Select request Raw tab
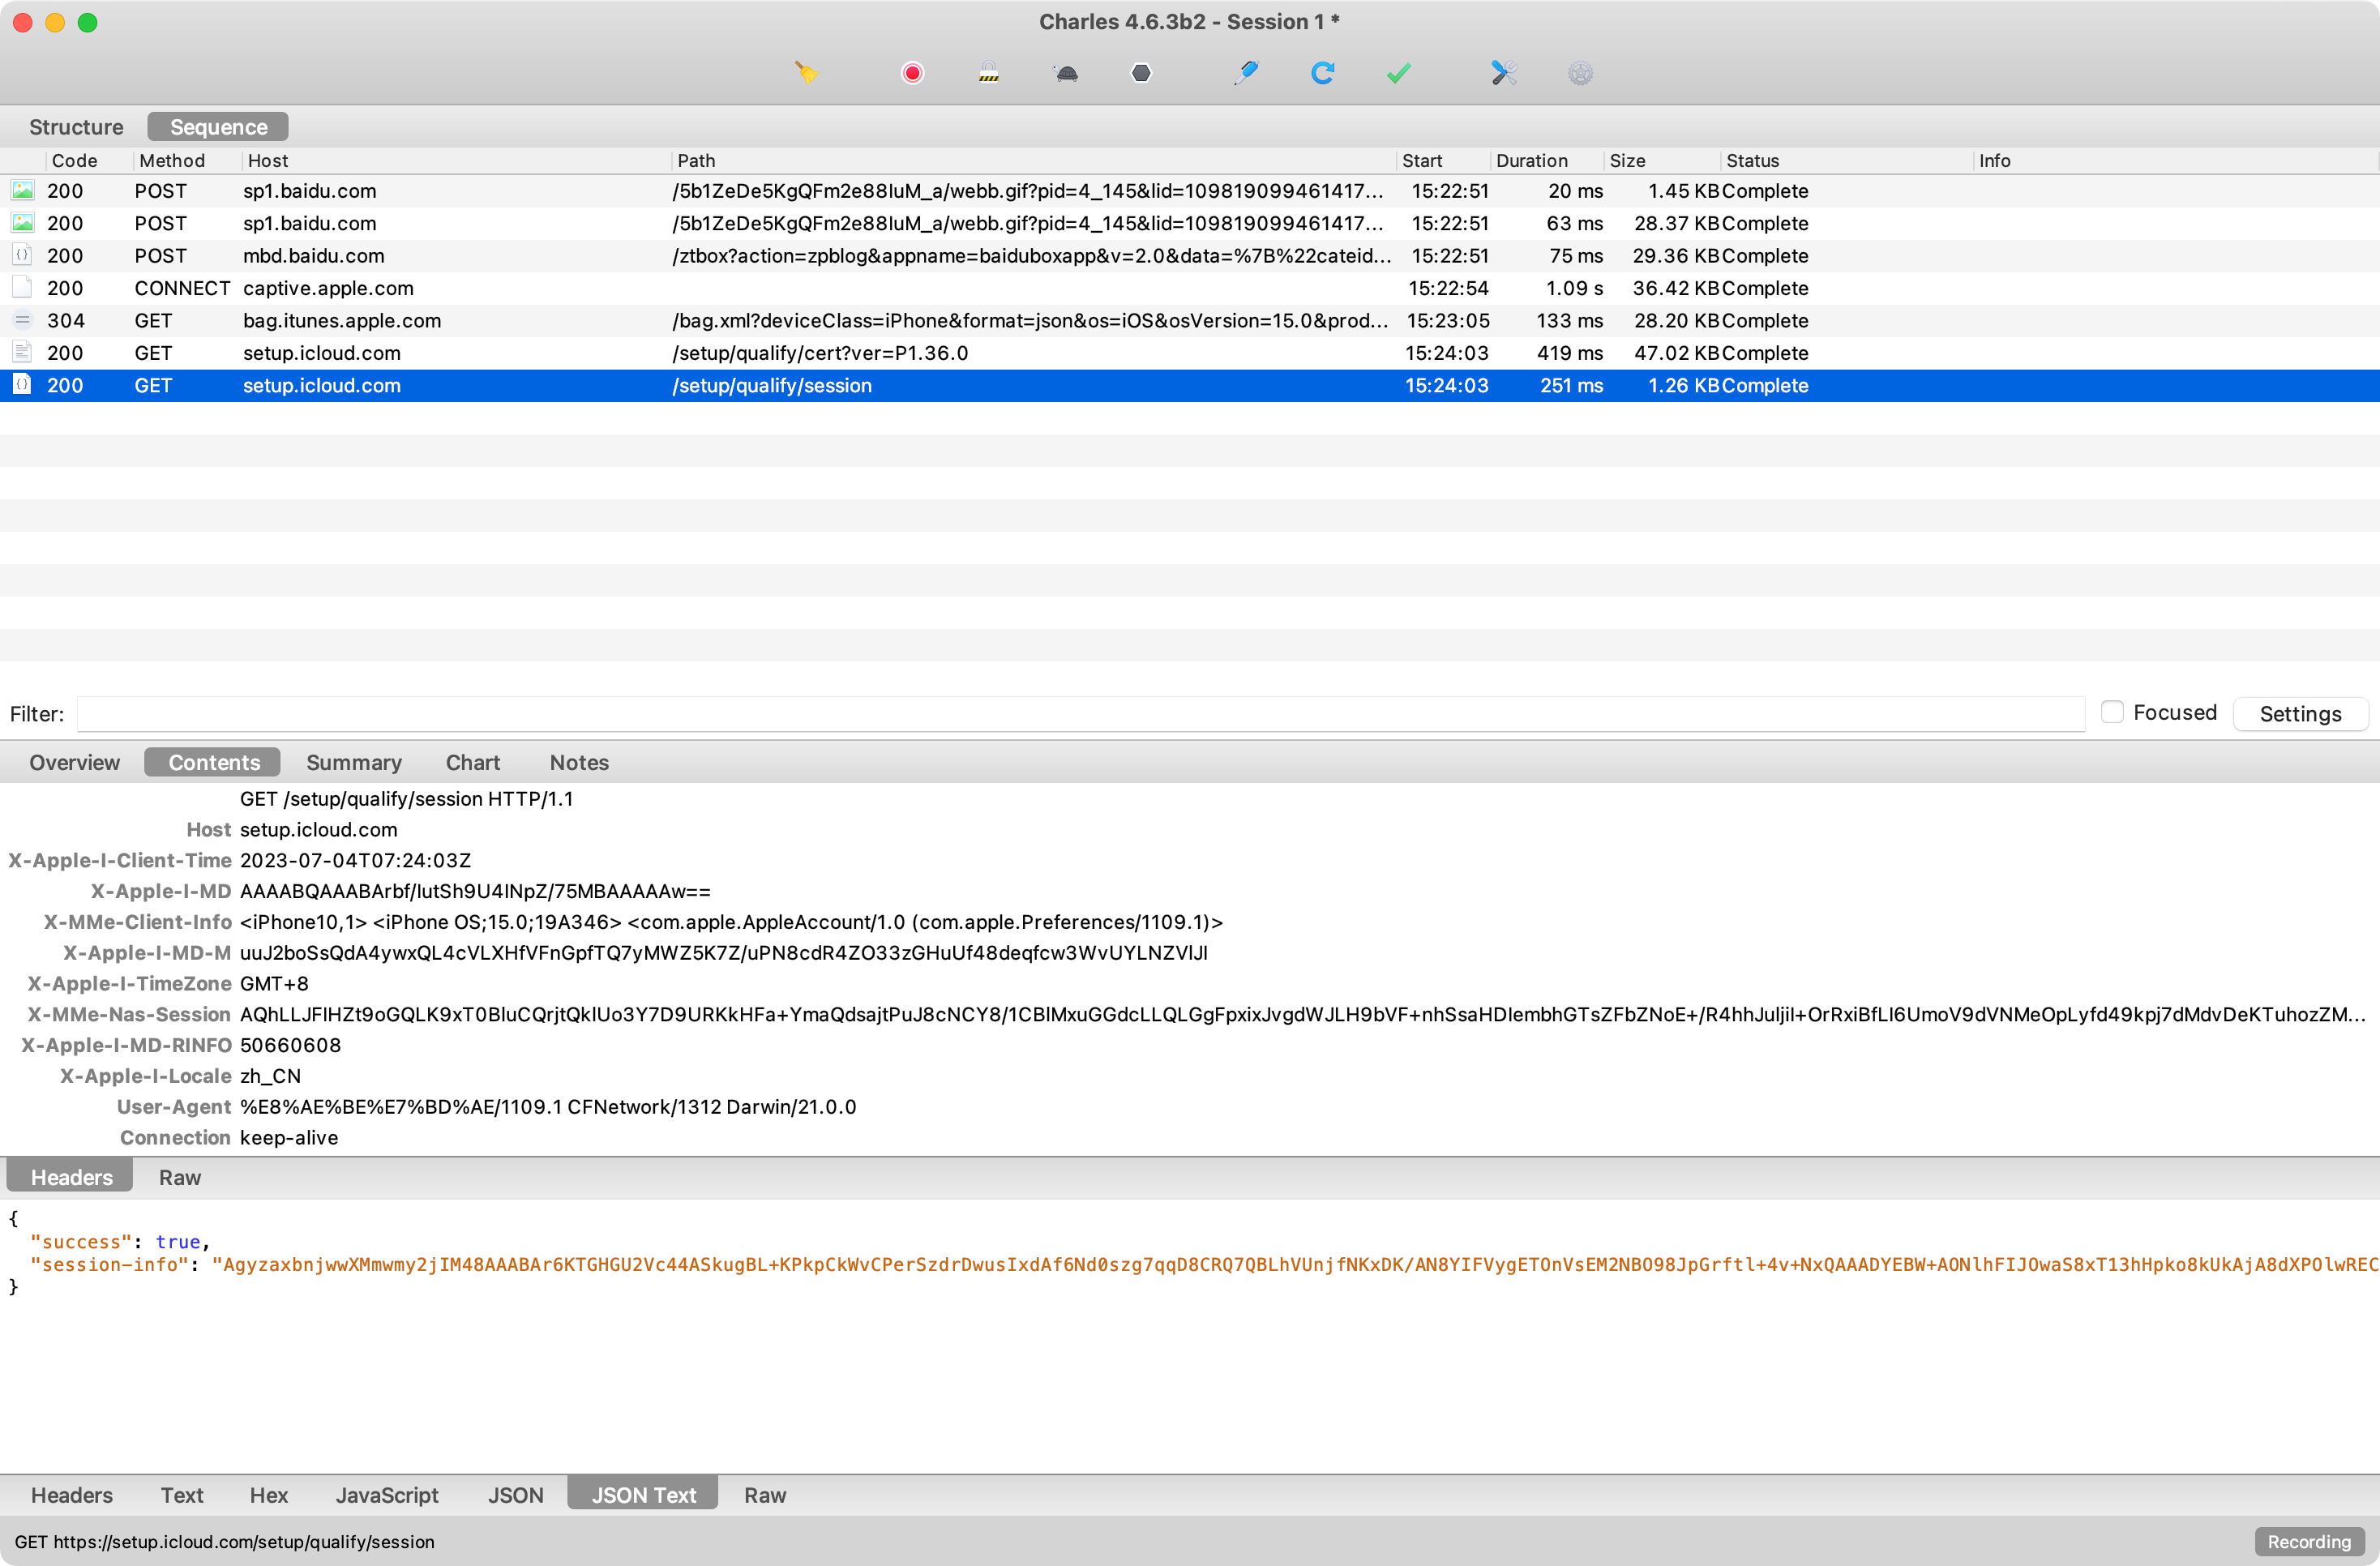The width and height of the screenshot is (2380, 1566). (179, 1177)
